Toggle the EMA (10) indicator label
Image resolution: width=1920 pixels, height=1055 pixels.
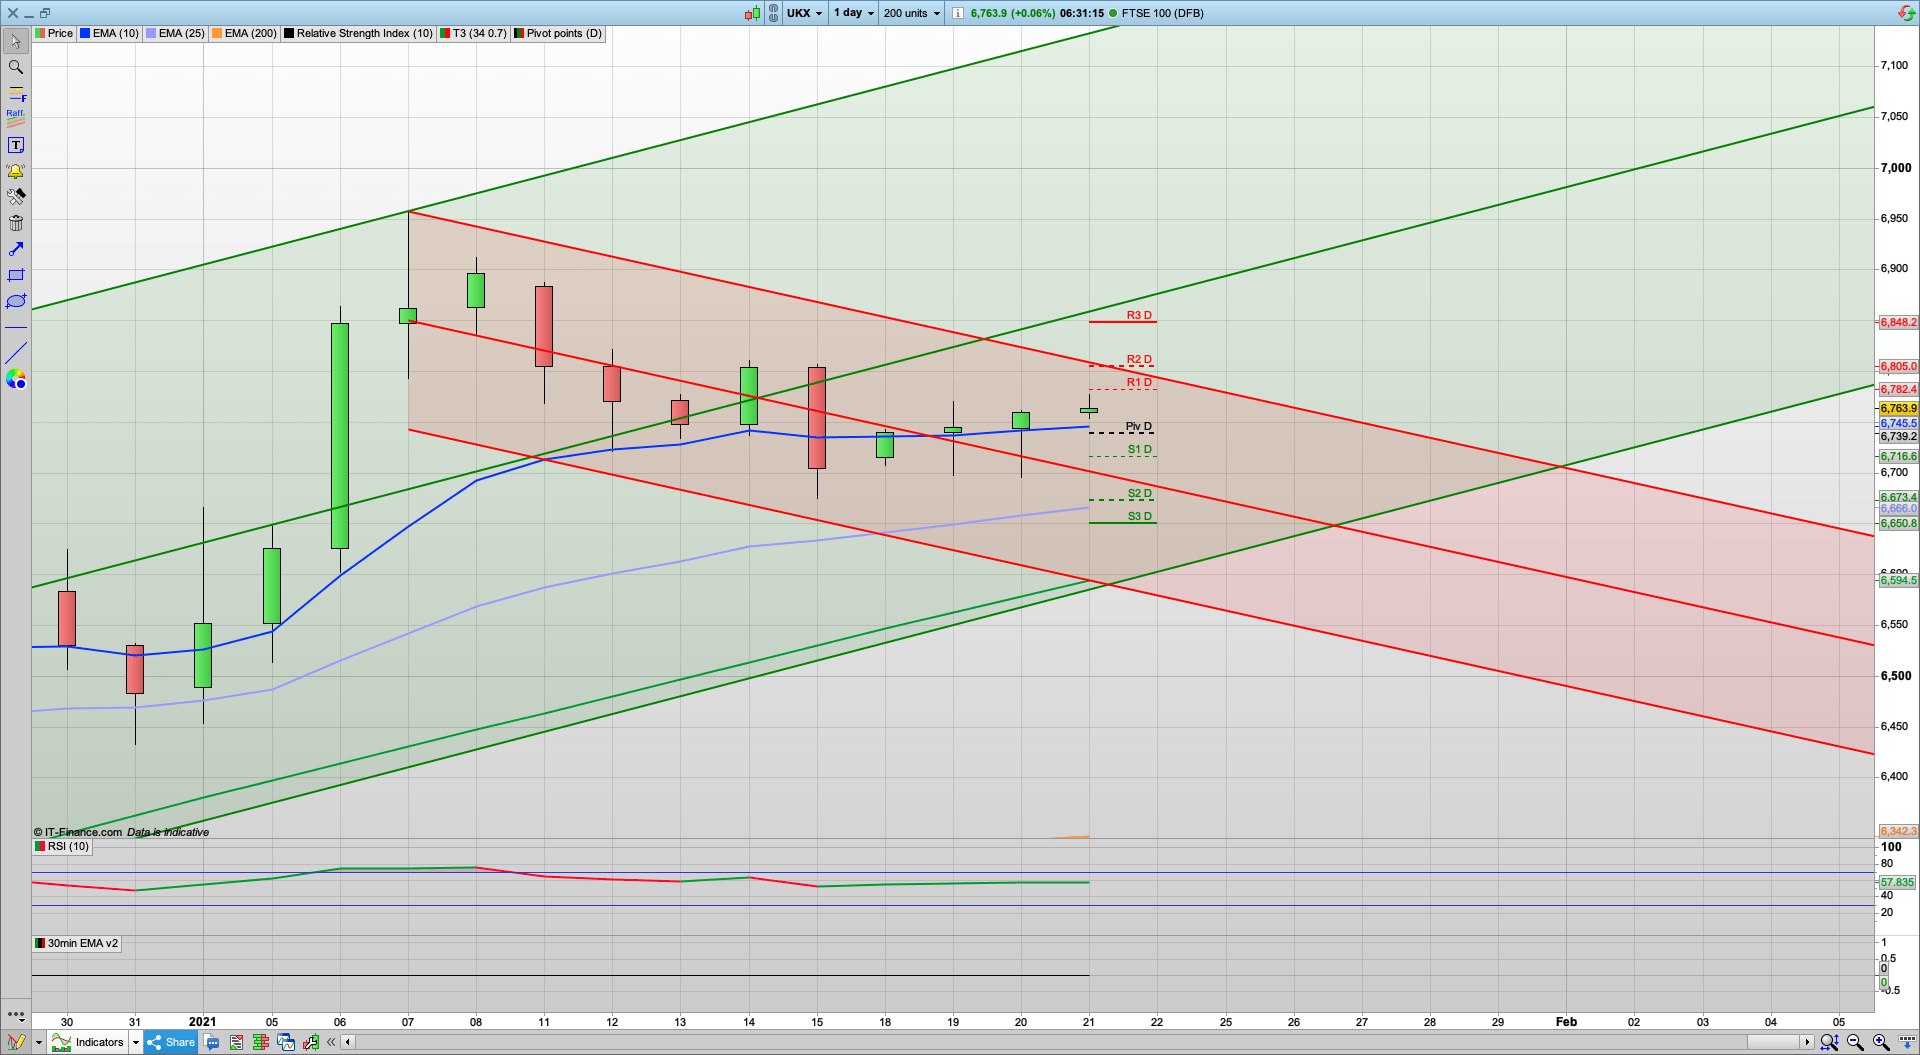(x=110, y=33)
